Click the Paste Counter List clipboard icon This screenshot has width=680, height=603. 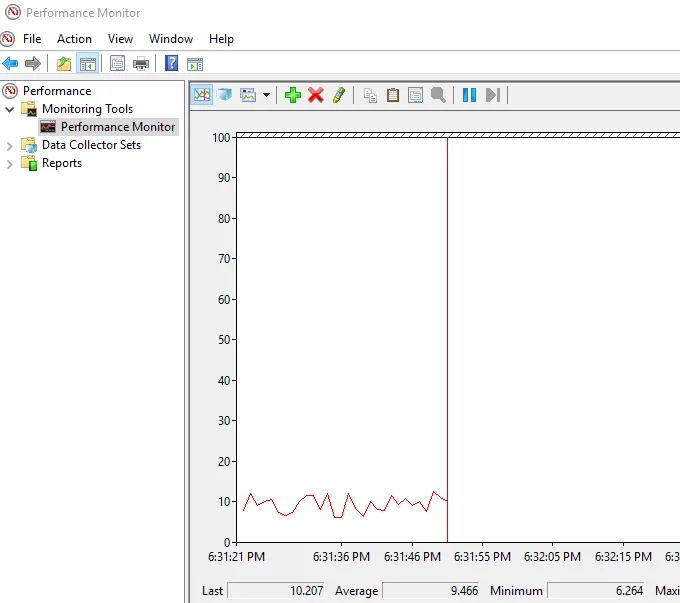[392, 95]
